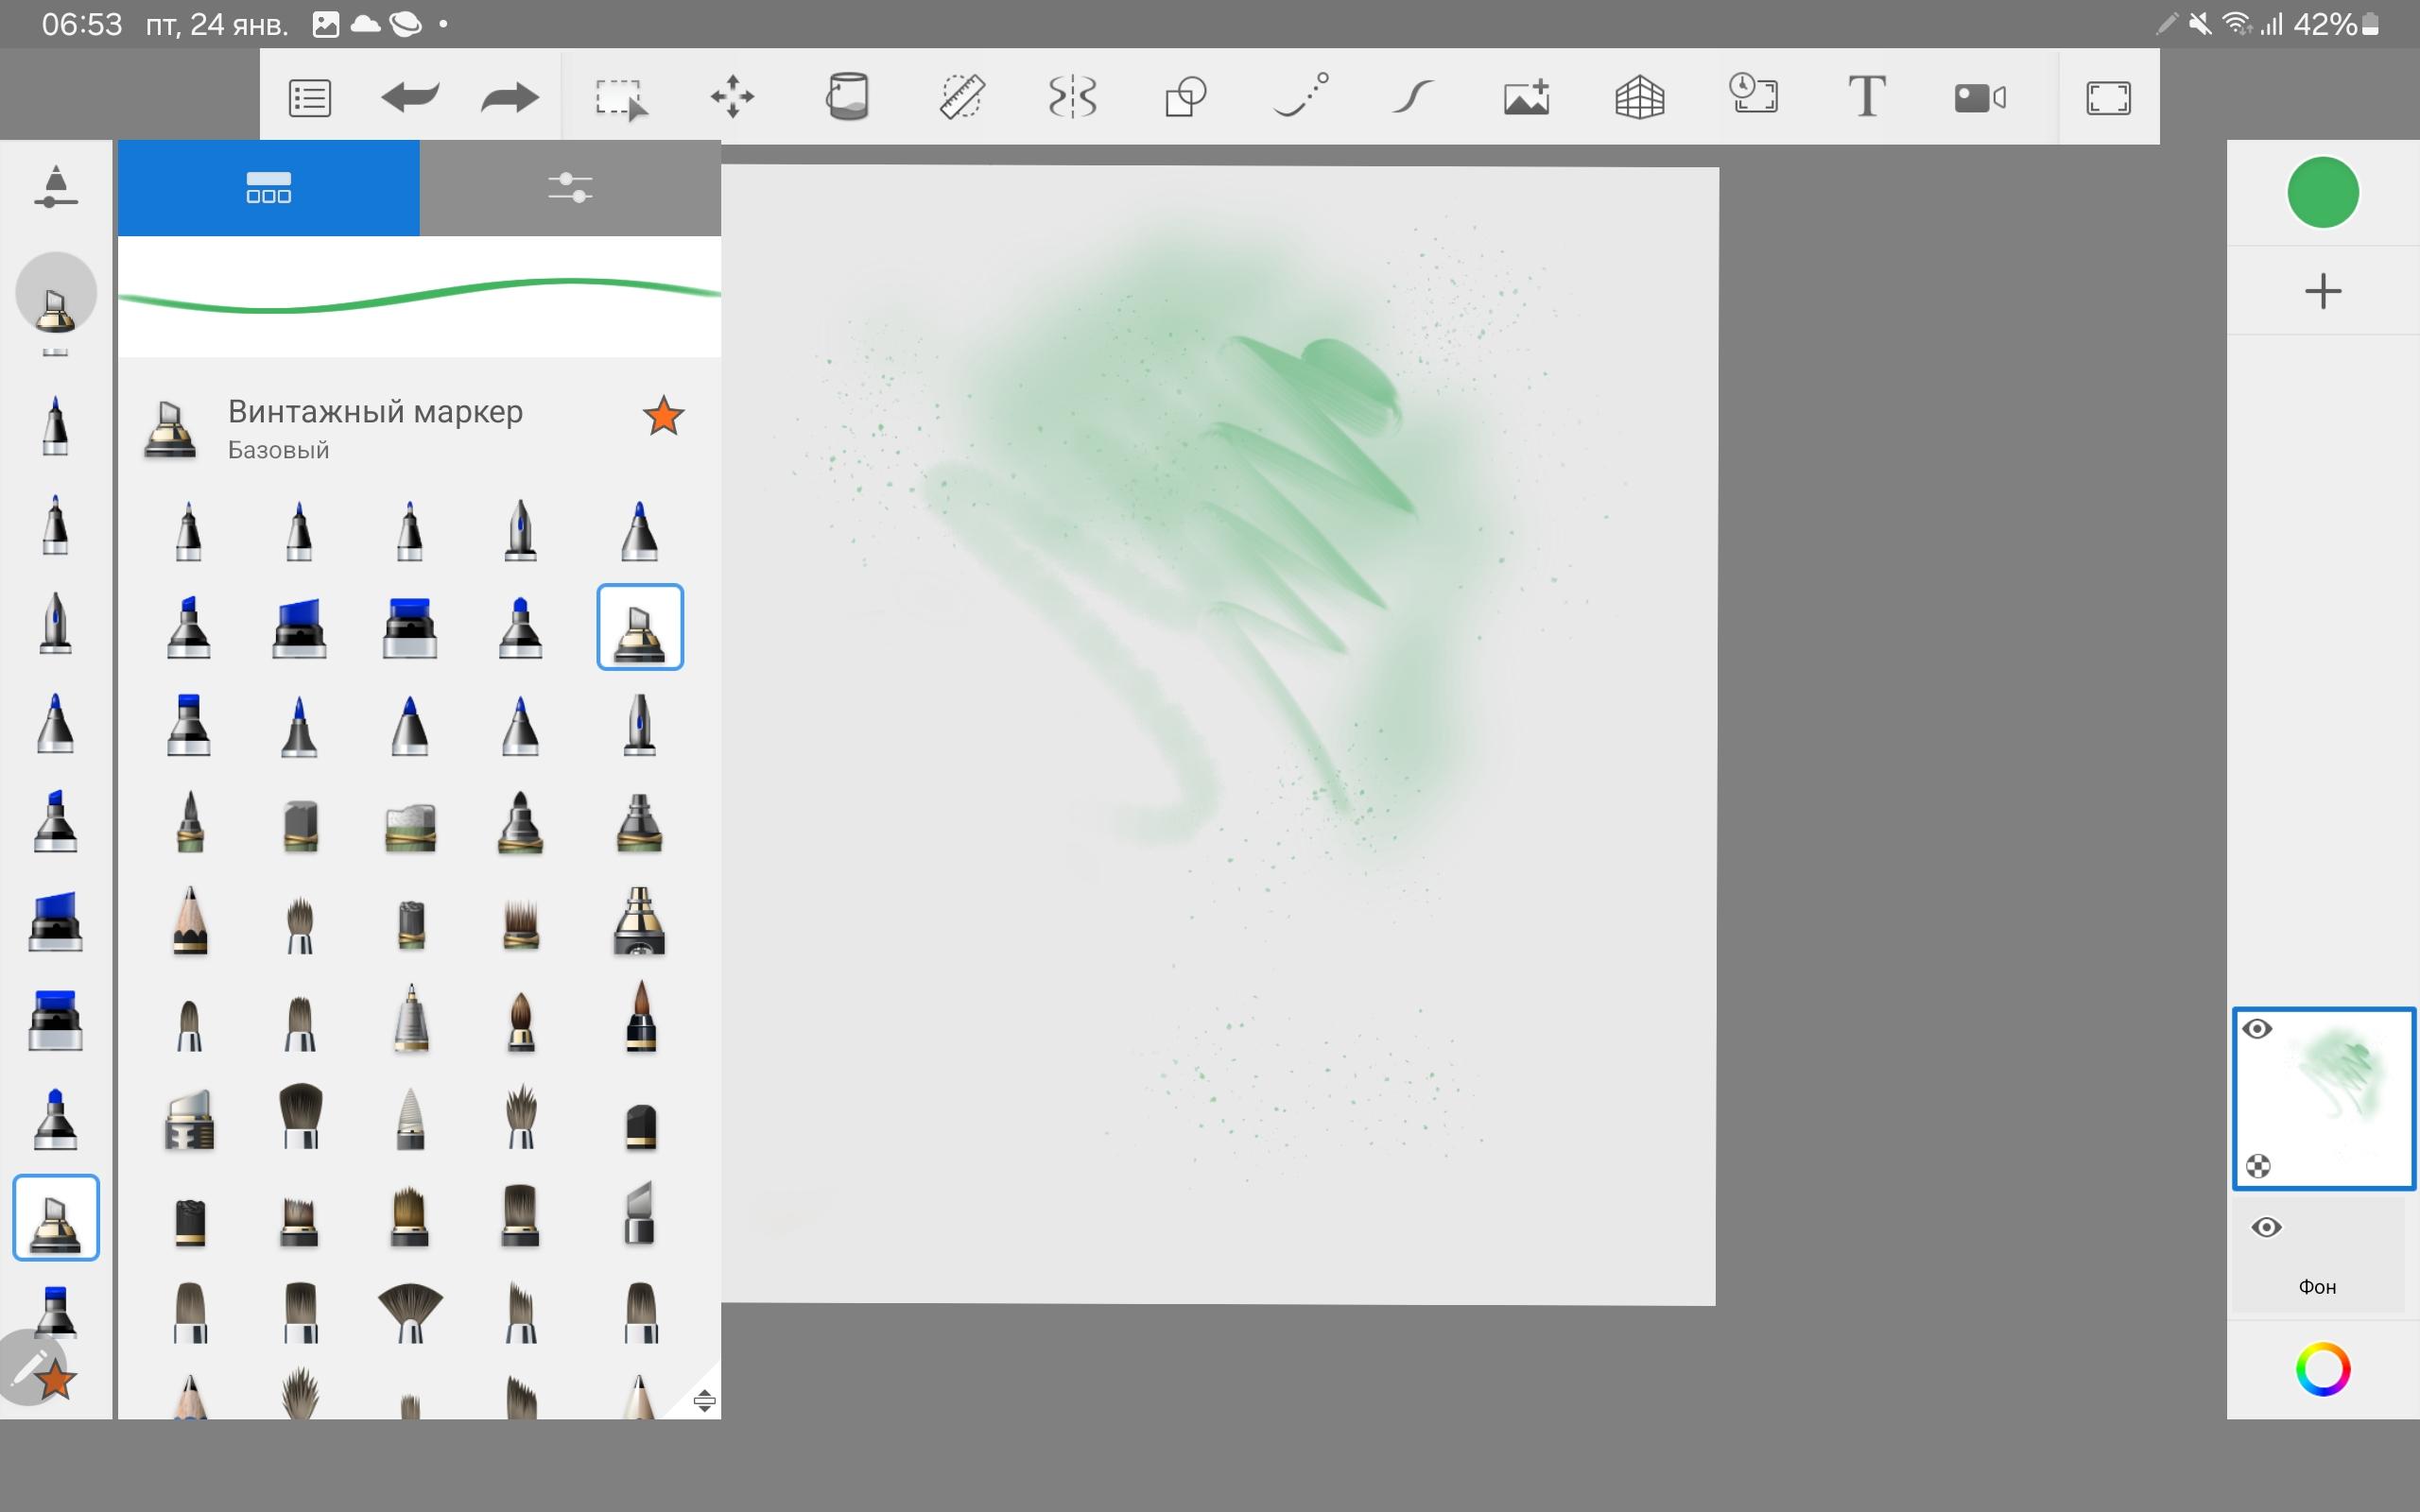The height and width of the screenshot is (1512, 2420).
Task: Switch to brush settings sliders tab
Action: point(570,188)
